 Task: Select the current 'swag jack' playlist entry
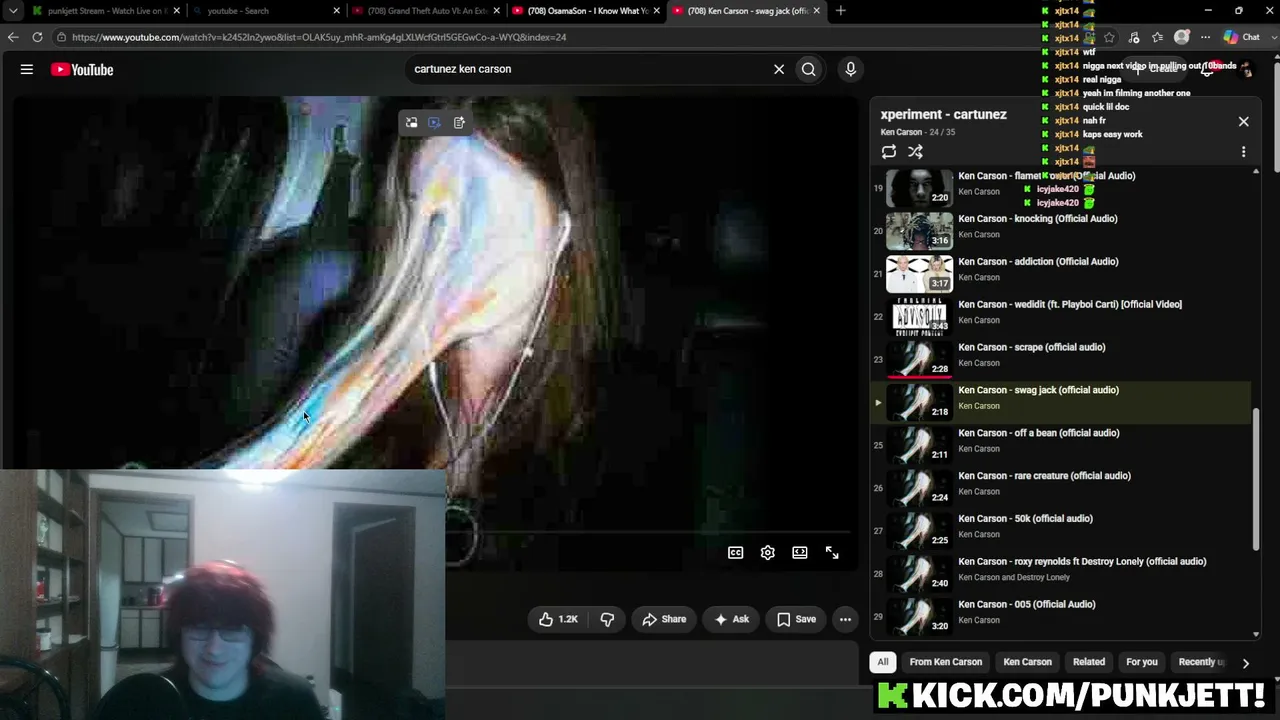pos(1060,402)
